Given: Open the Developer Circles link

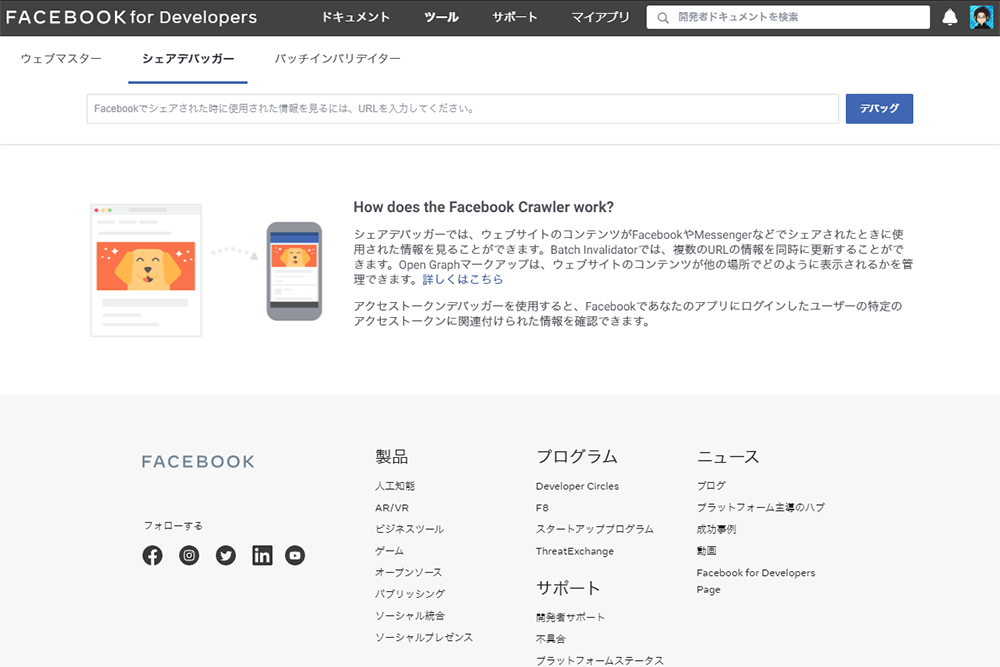Looking at the screenshot, I should pos(577,486).
